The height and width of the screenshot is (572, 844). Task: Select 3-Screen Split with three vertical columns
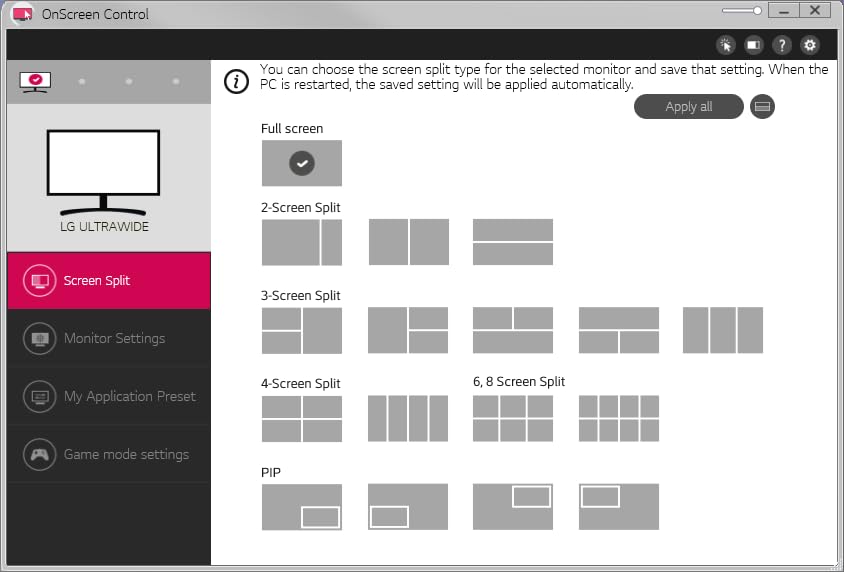(x=723, y=330)
